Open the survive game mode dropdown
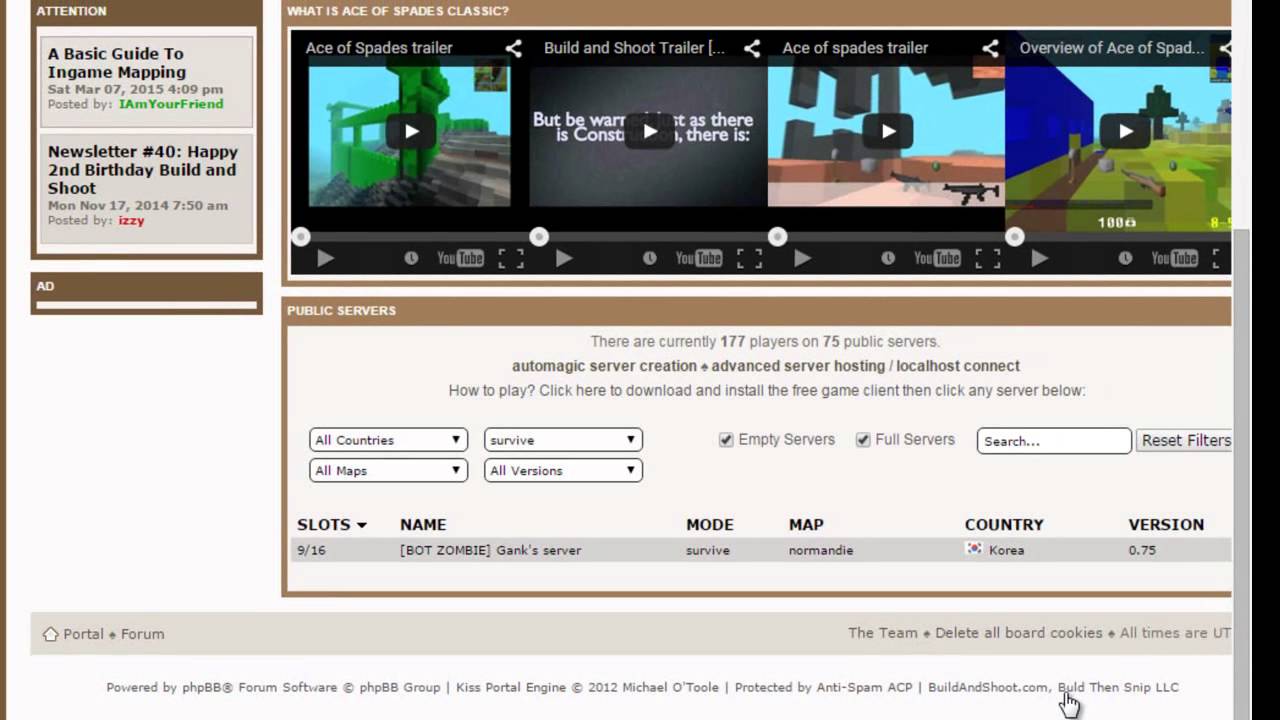This screenshot has height=720, width=1280. point(563,440)
